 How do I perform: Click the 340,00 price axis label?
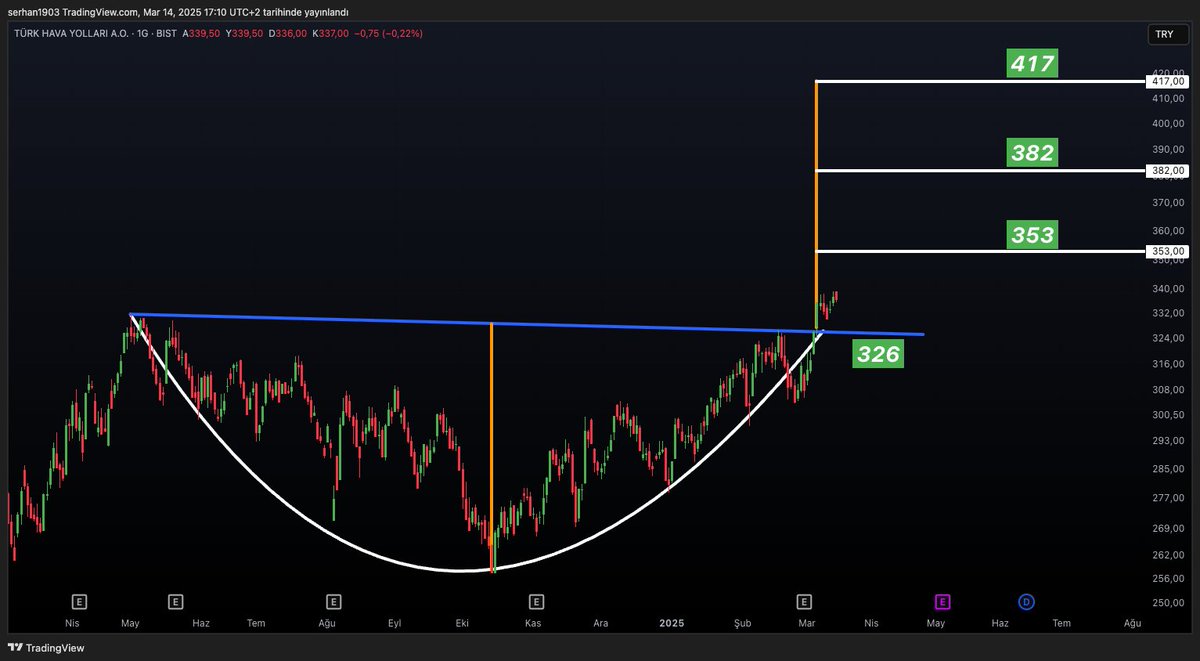coord(1168,289)
